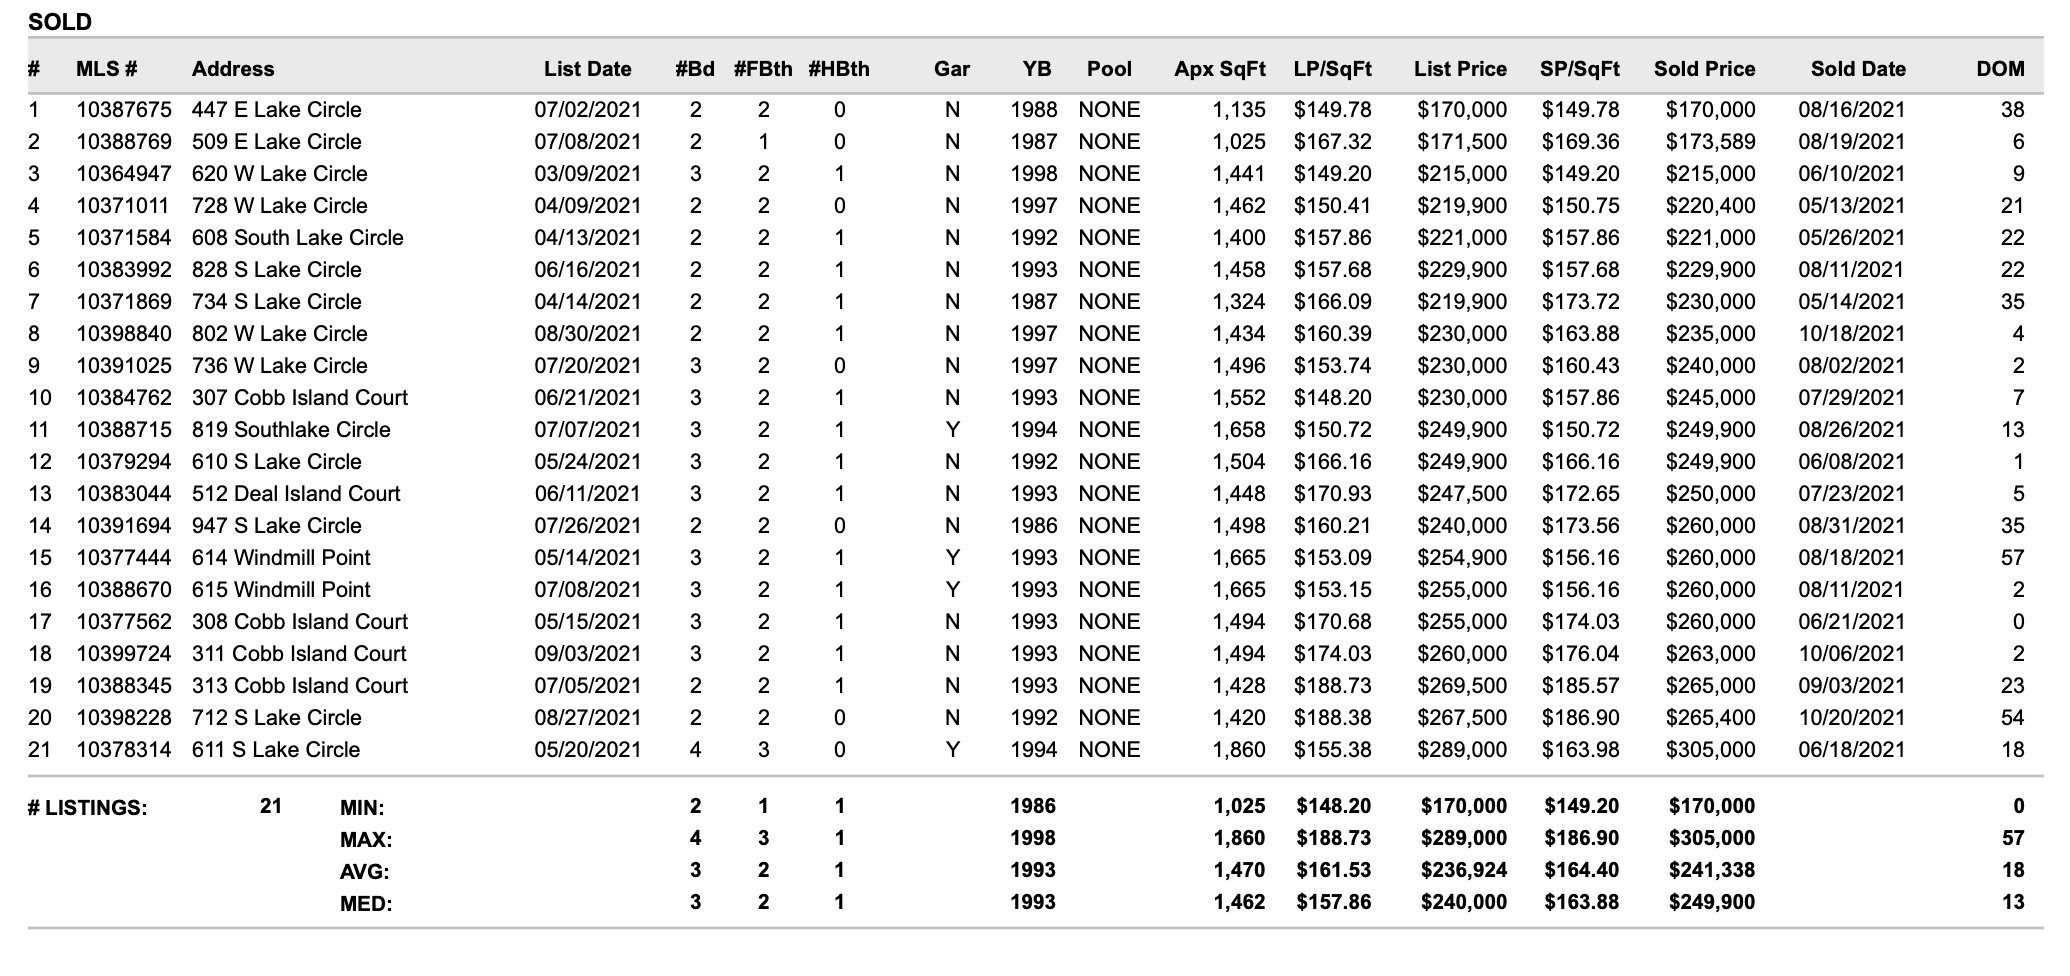Click the SP/SqFt column header

pyautogui.click(x=1580, y=69)
